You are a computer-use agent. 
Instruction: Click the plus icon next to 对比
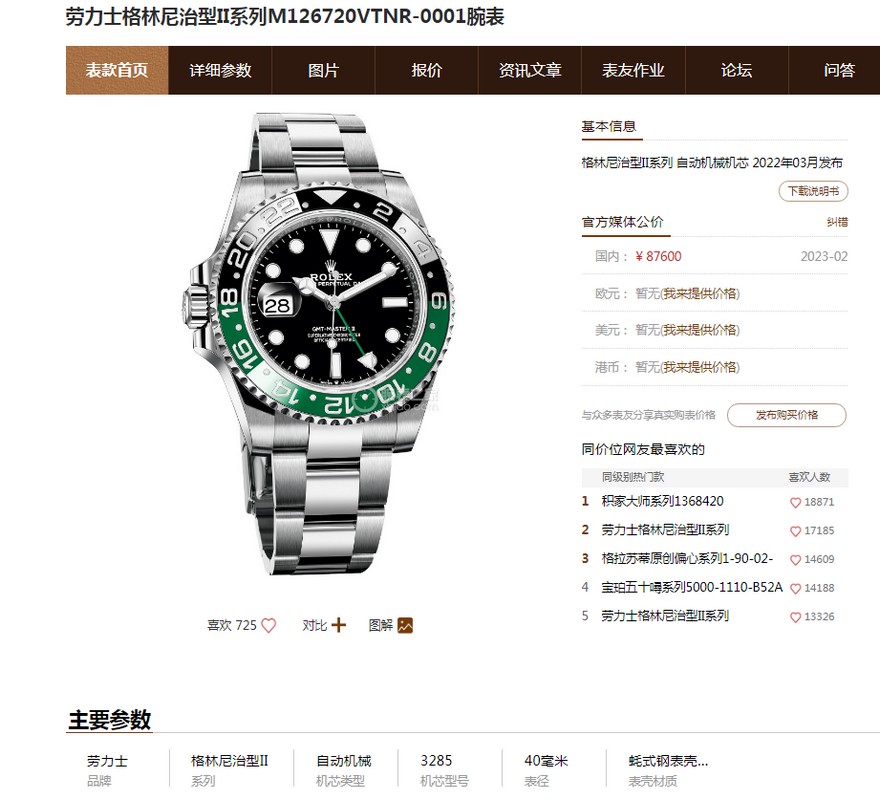click(338, 625)
